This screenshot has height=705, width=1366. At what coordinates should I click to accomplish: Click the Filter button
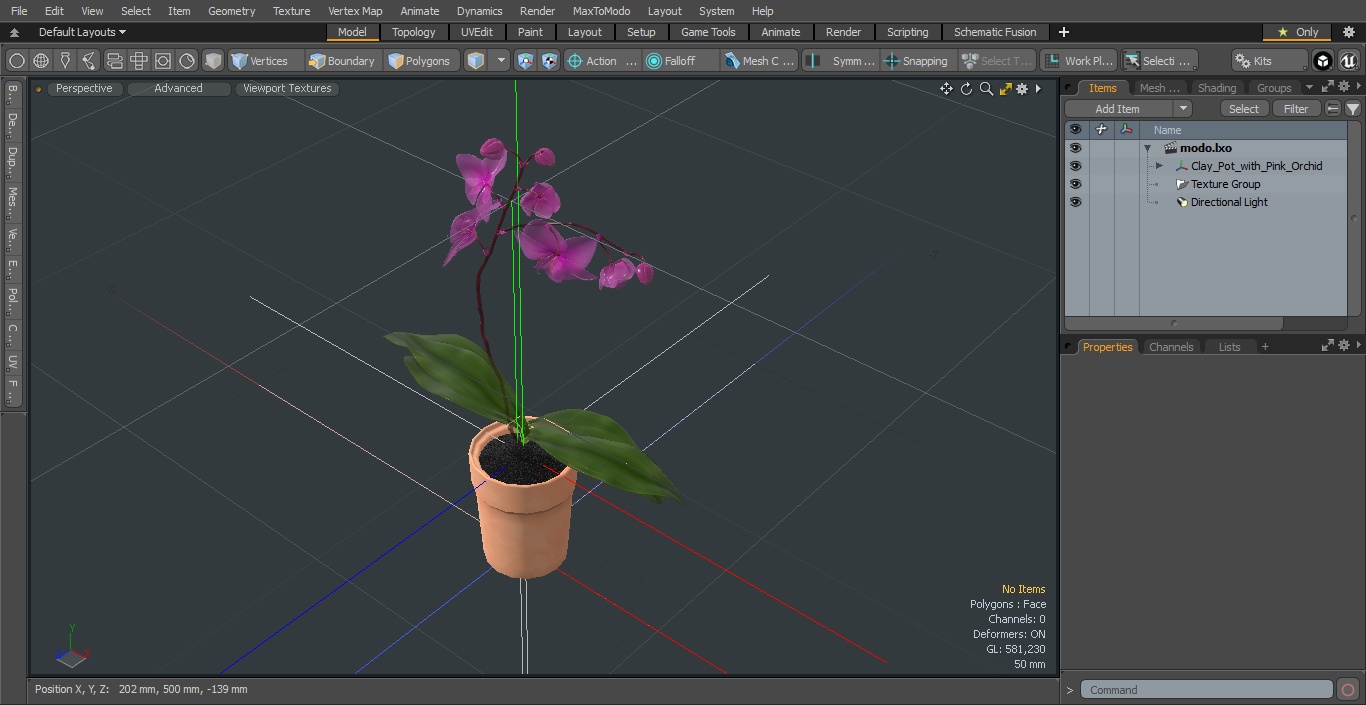[x=1296, y=109]
